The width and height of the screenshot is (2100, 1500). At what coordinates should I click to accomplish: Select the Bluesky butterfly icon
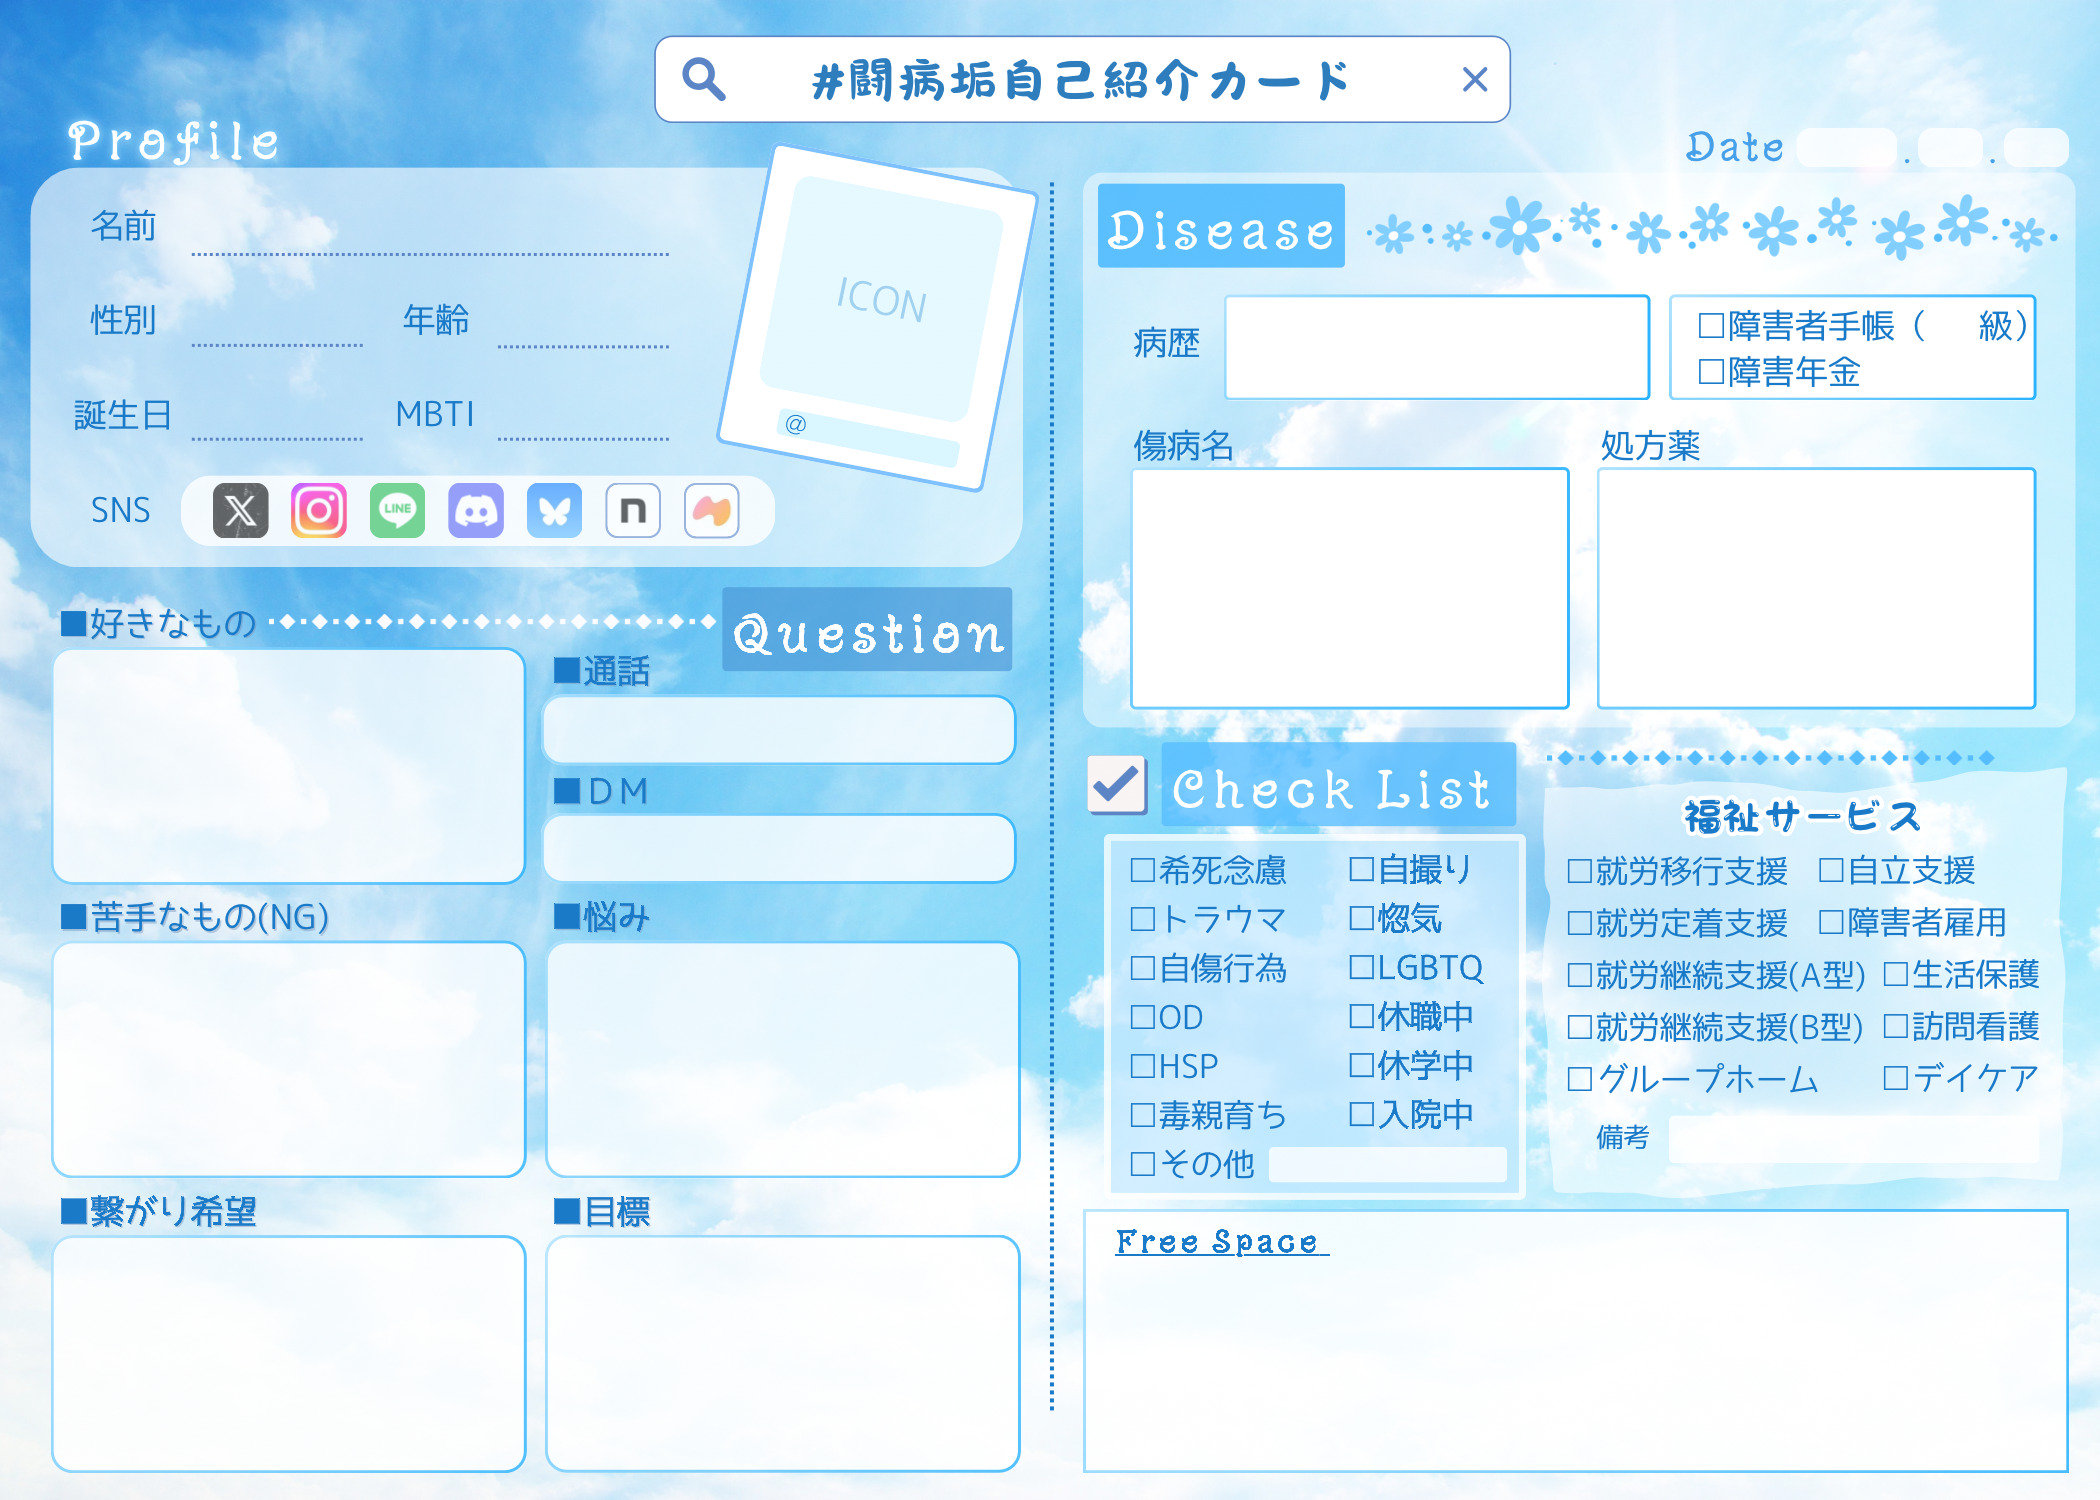tap(555, 510)
